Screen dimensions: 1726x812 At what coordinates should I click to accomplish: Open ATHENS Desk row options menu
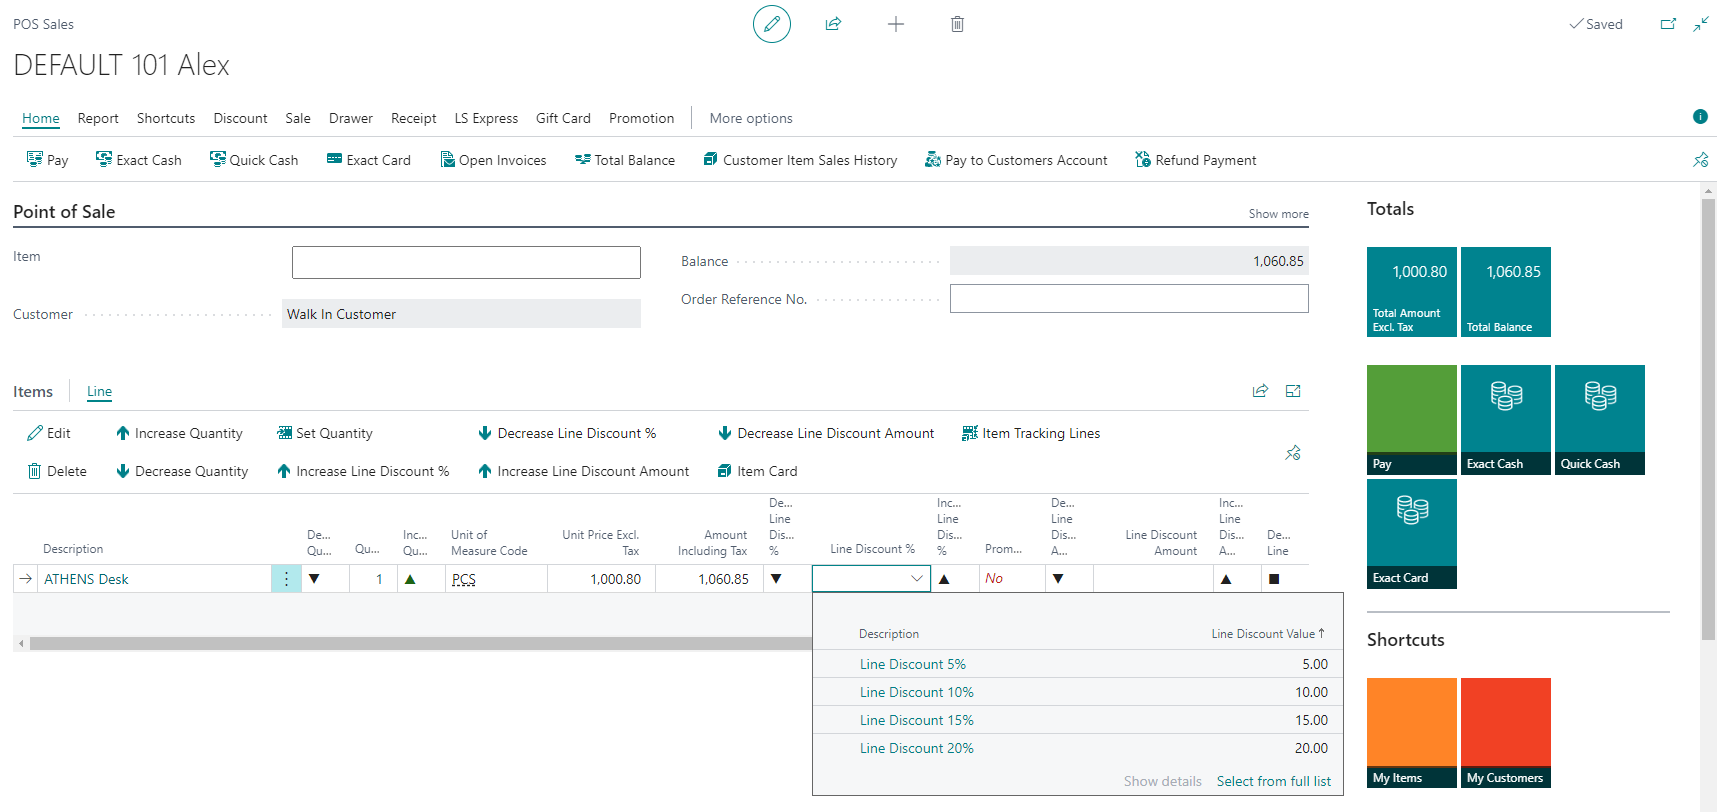[x=286, y=579]
